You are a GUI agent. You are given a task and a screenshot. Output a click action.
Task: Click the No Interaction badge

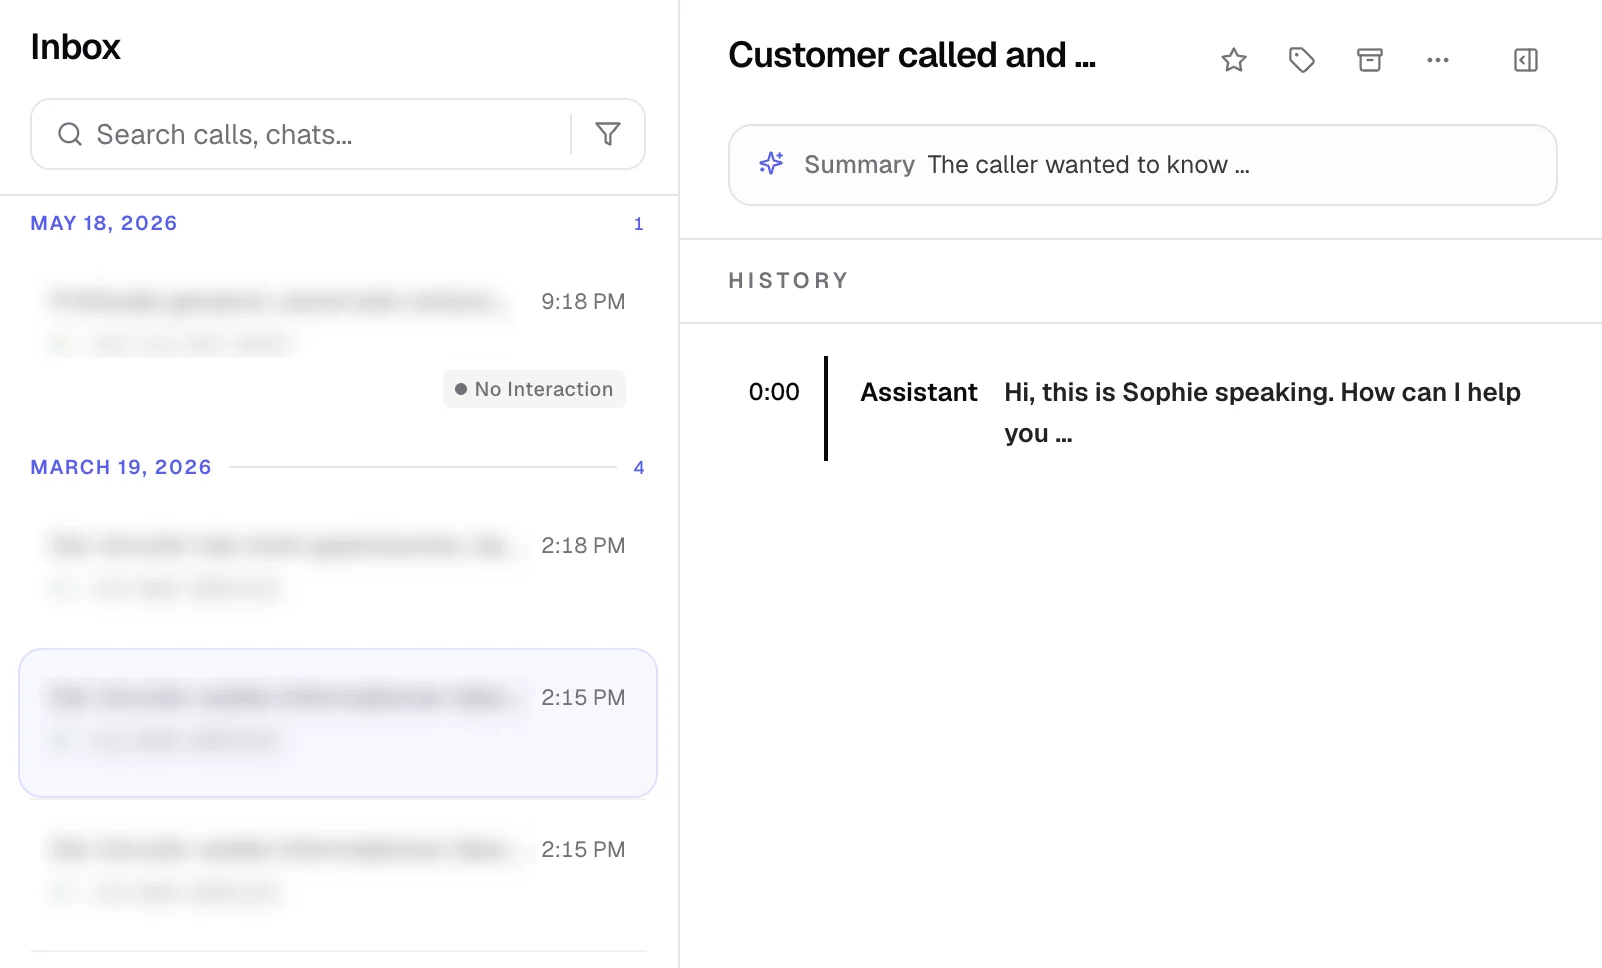point(534,389)
